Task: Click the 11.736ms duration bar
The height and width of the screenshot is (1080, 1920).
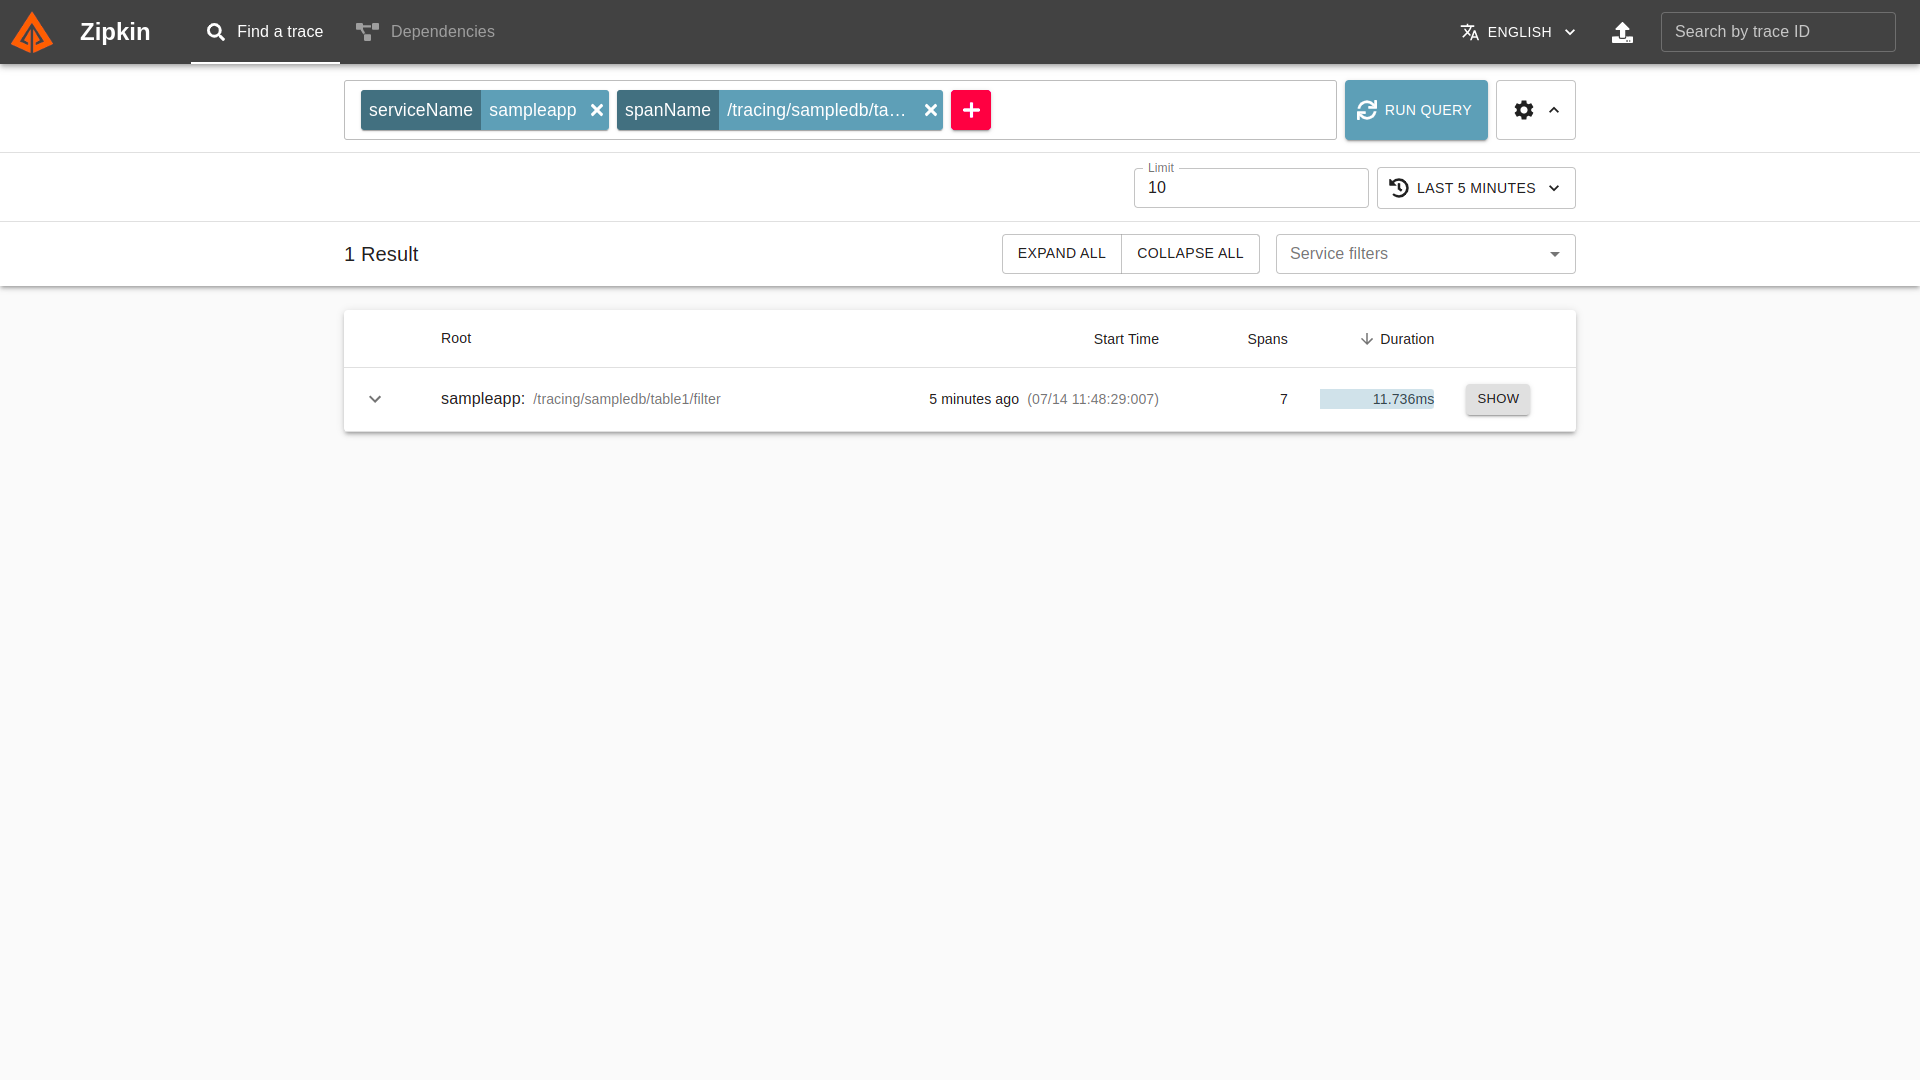Action: (x=1376, y=399)
